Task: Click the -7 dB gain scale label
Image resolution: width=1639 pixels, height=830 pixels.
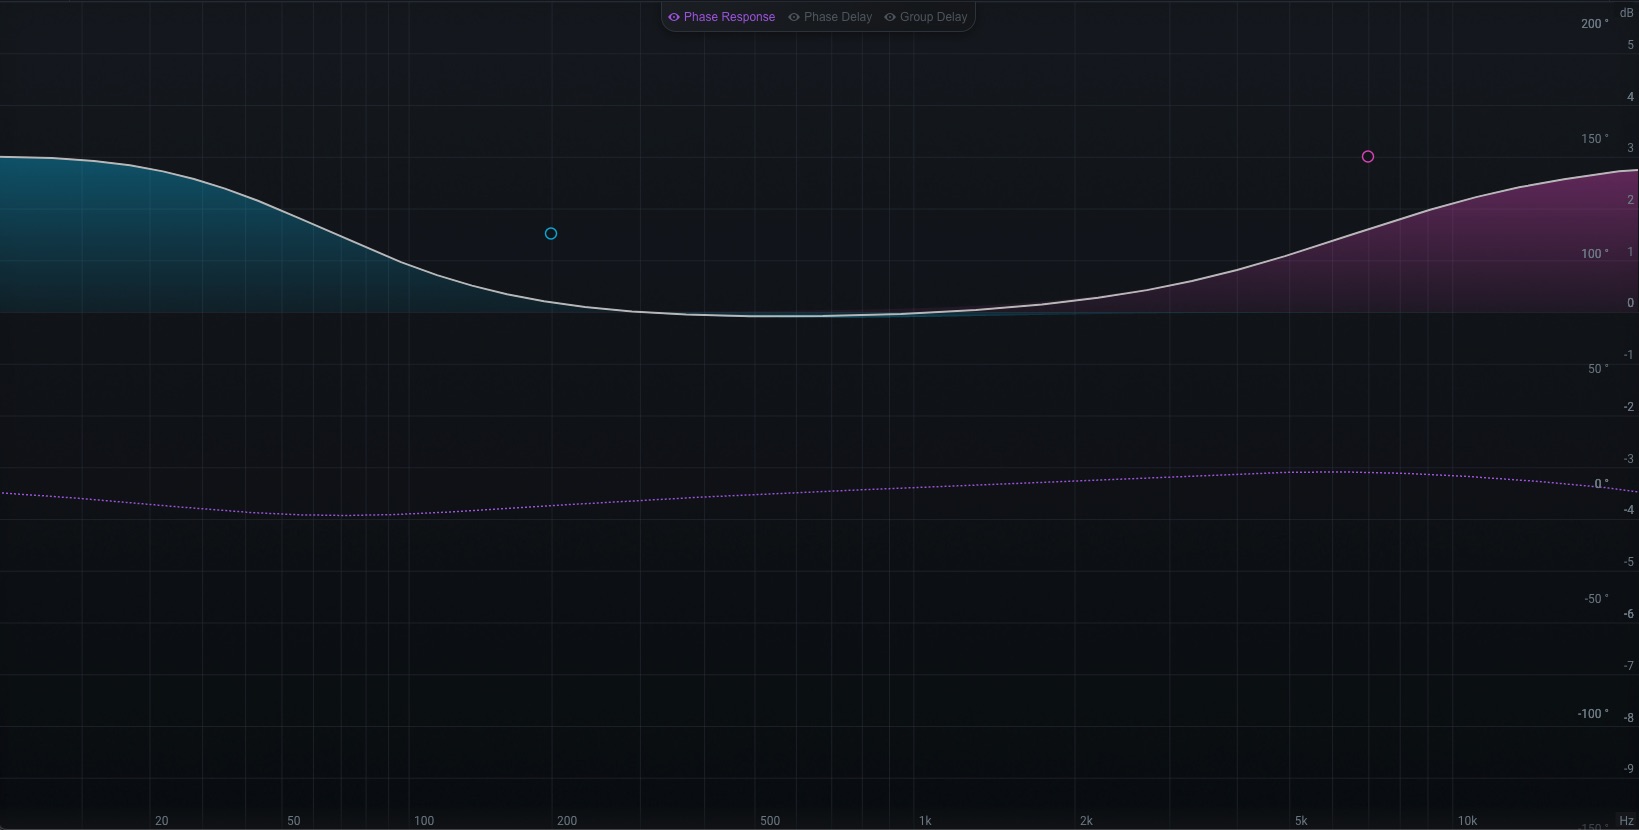Action: pos(1629,666)
